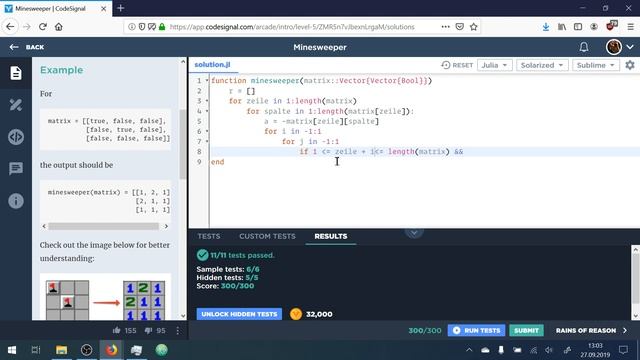Open the notifications bell

pos(584,47)
